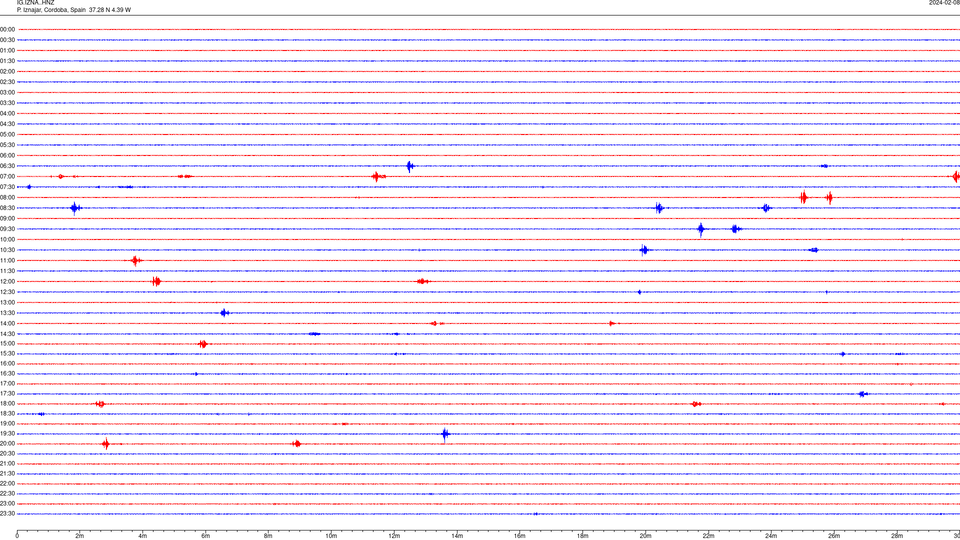Click the 22m axis tick label
Viewport: 960px width, 540px height.
[x=708, y=536]
